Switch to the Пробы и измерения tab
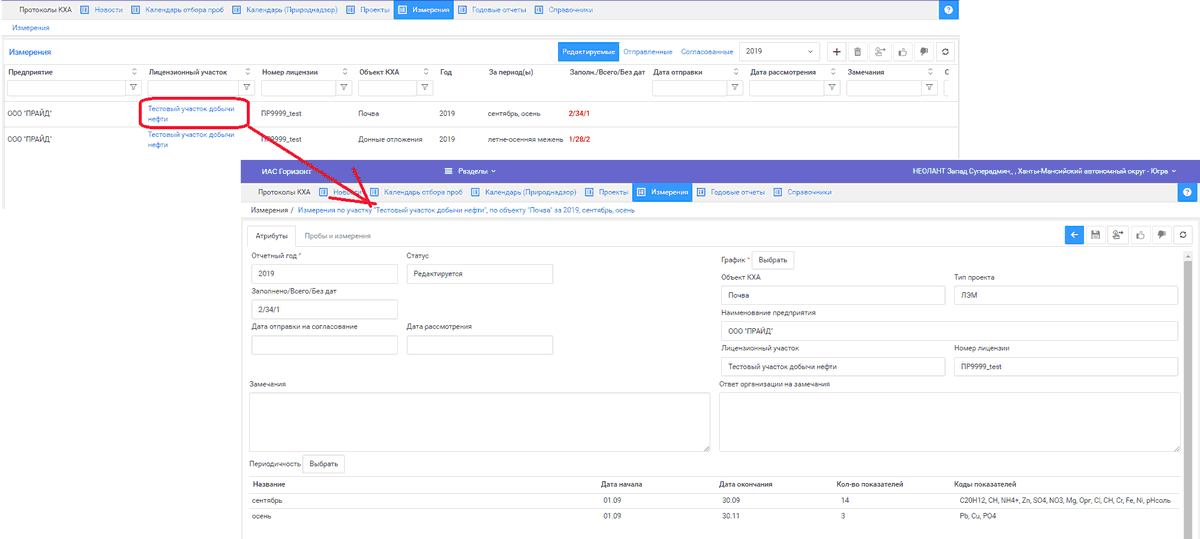 point(338,236)
